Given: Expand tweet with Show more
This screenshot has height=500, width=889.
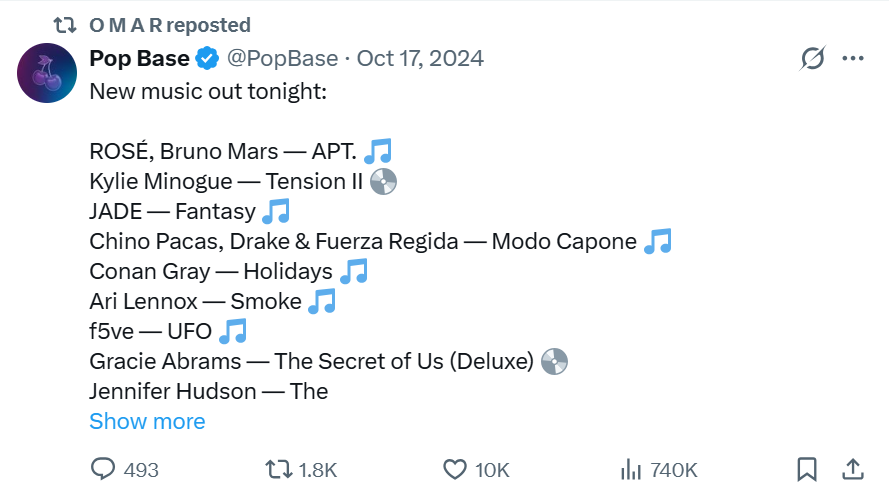Looking at the screenshot, I should [x=147, y=421].
